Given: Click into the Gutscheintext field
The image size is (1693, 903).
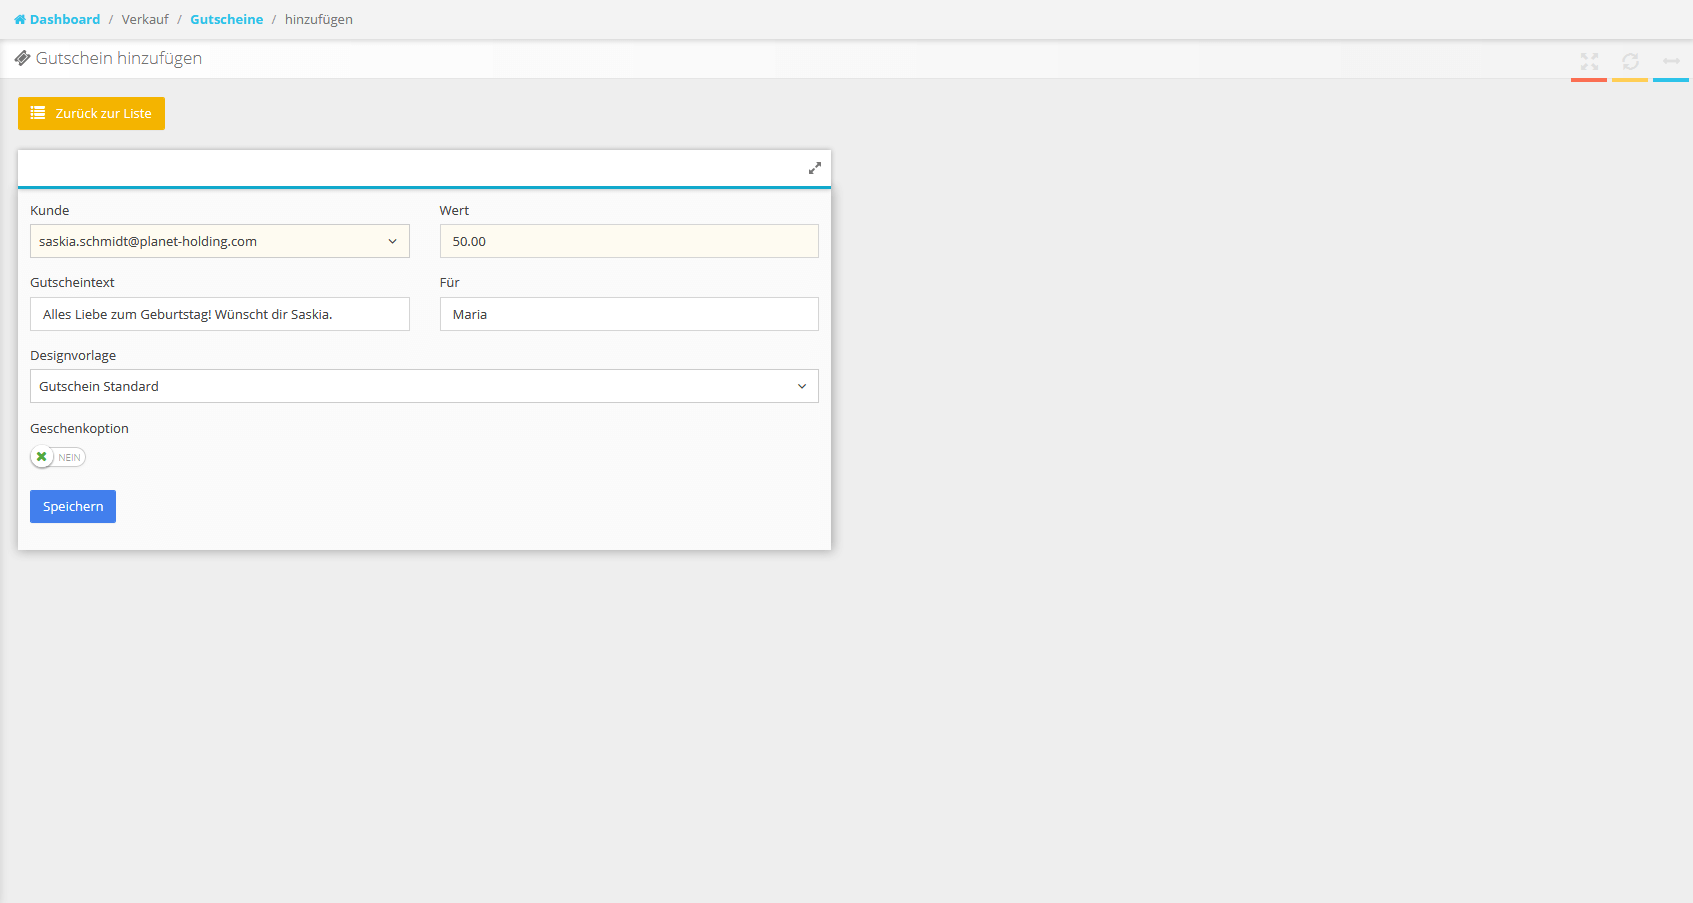Looking at the screenshot, I should pyautogui.click(x=219, y=314).
